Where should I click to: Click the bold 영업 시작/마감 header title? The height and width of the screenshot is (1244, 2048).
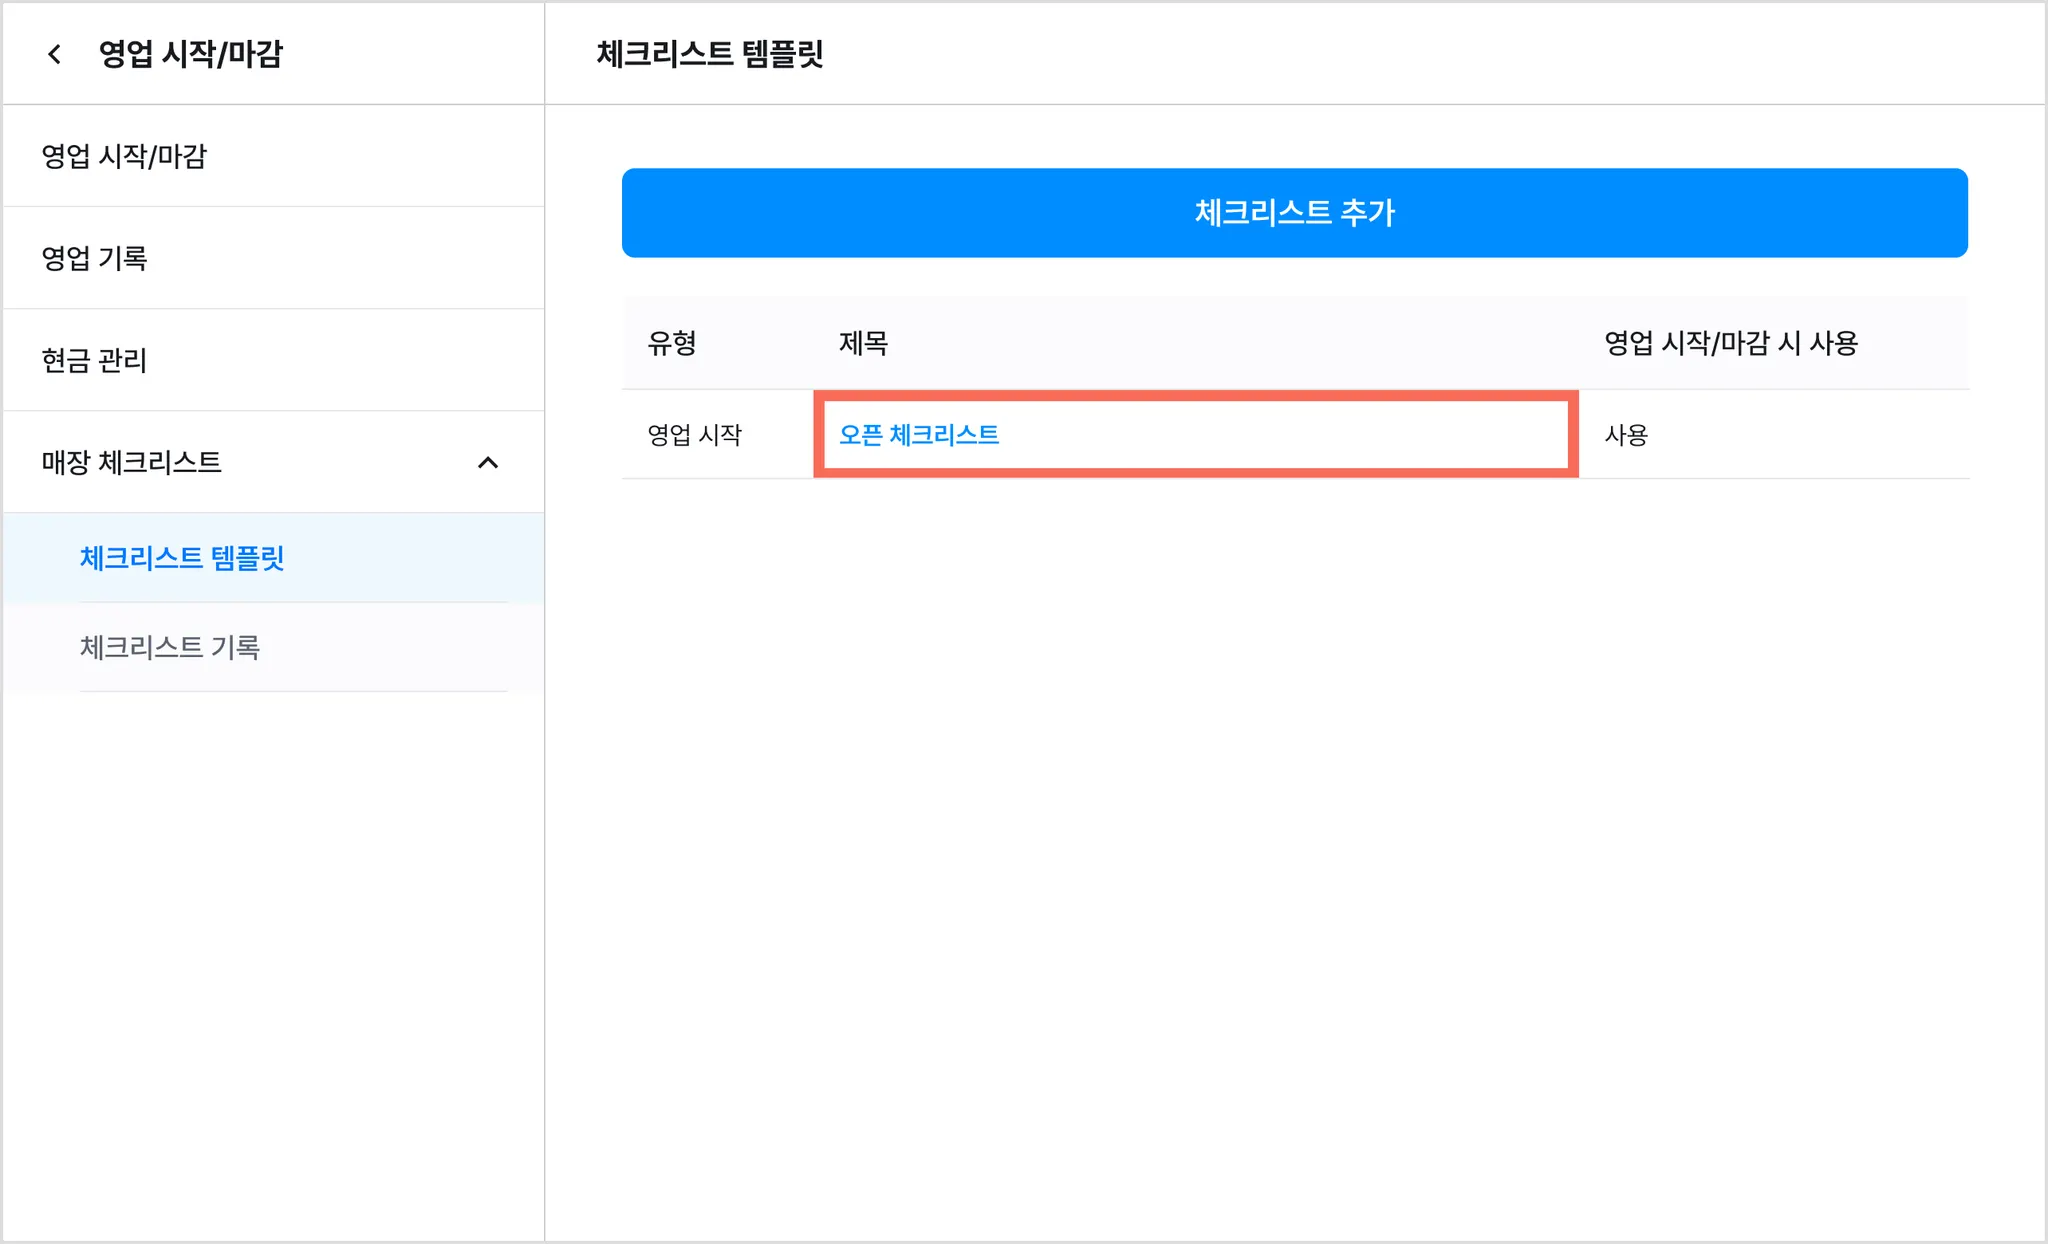[x=190, y=54]
